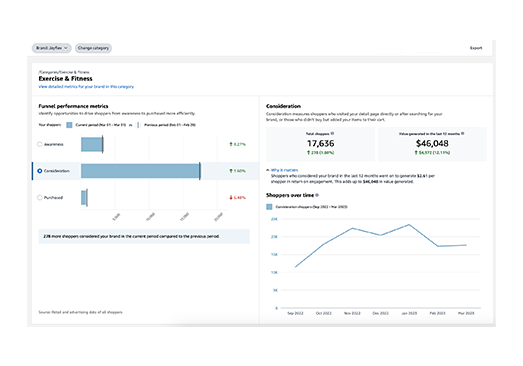Click the red down arrow for Purchased

coord(231,198)
